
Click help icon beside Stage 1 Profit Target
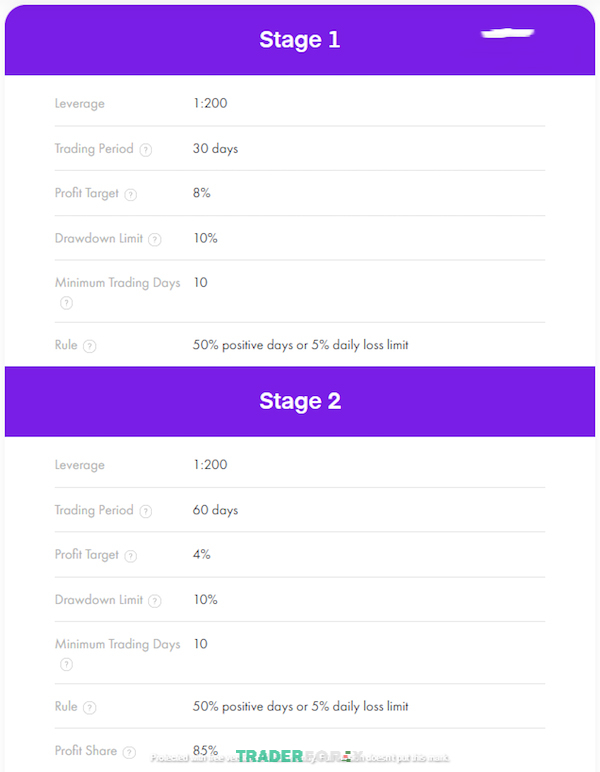click(x=130, y=194)
